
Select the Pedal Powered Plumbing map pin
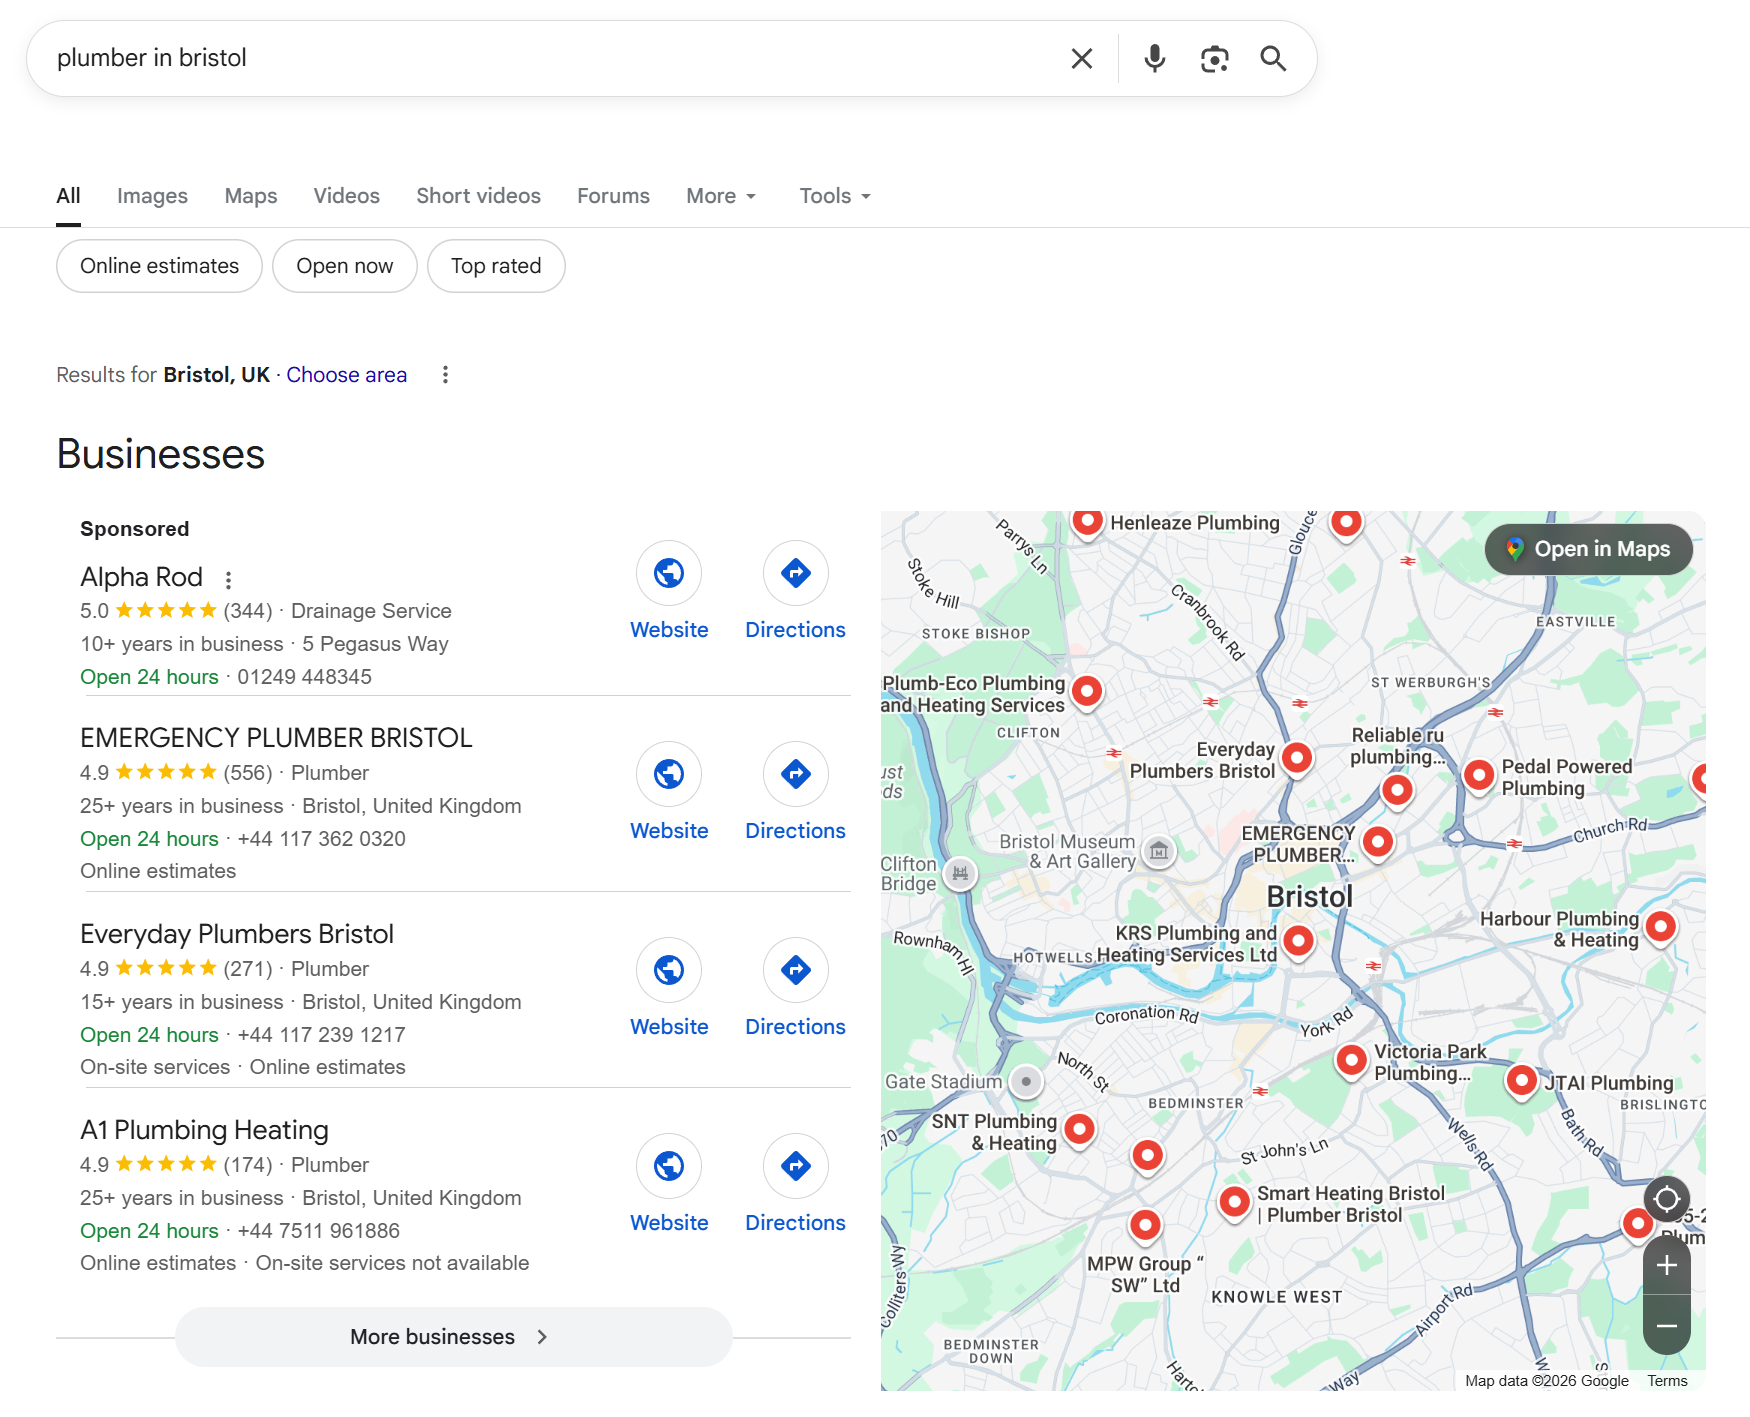pos(1479,775)
